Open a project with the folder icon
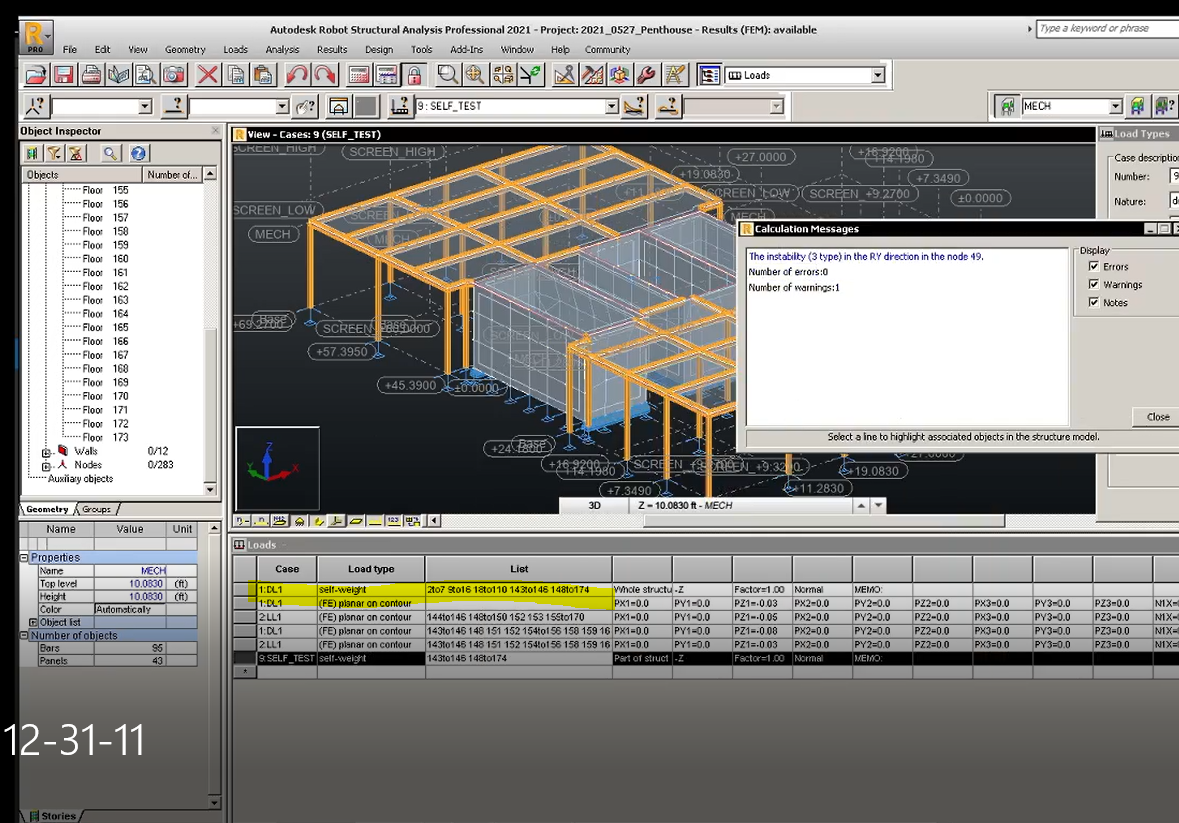 (x=34, y=74)
